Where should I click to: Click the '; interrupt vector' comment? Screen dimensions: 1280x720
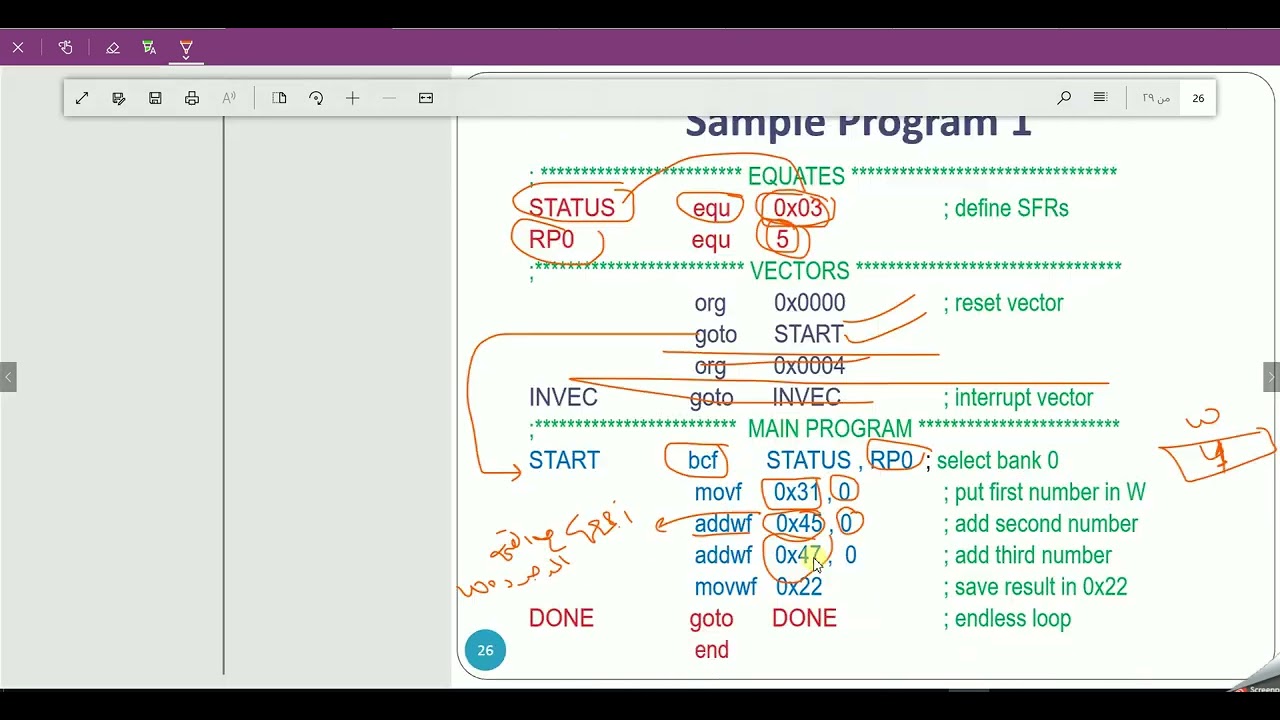1018,398
